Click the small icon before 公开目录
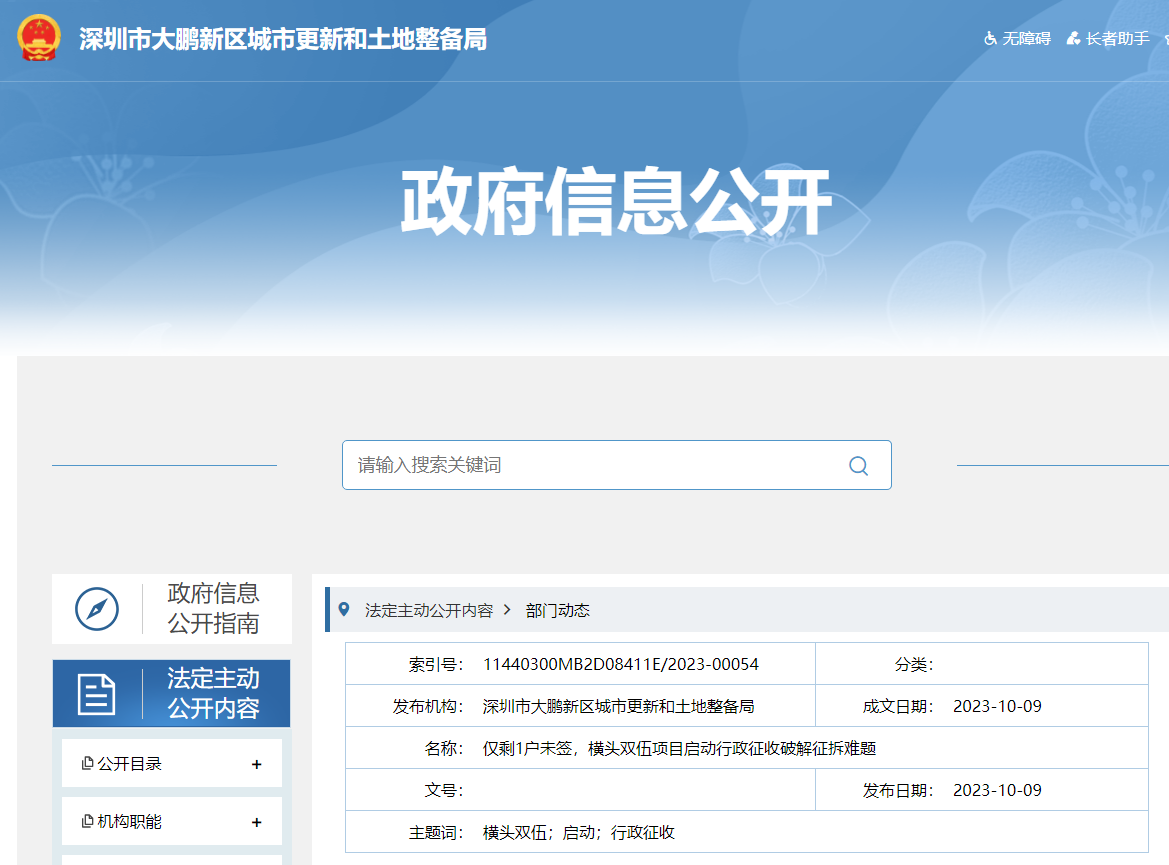 tap(88, 764)
